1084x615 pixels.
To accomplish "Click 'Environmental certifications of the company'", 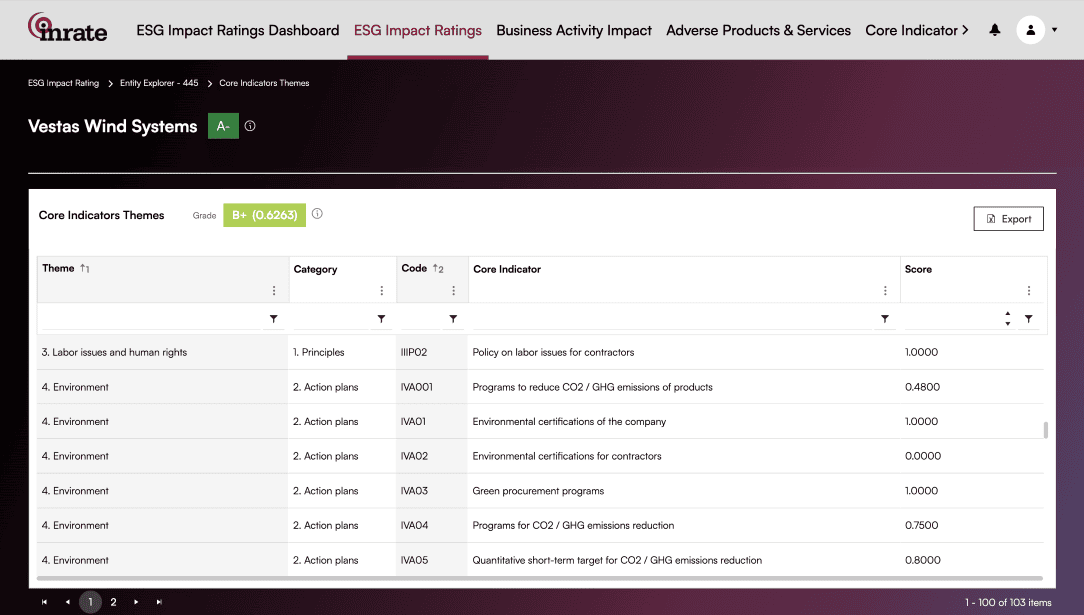I will 569,422.
